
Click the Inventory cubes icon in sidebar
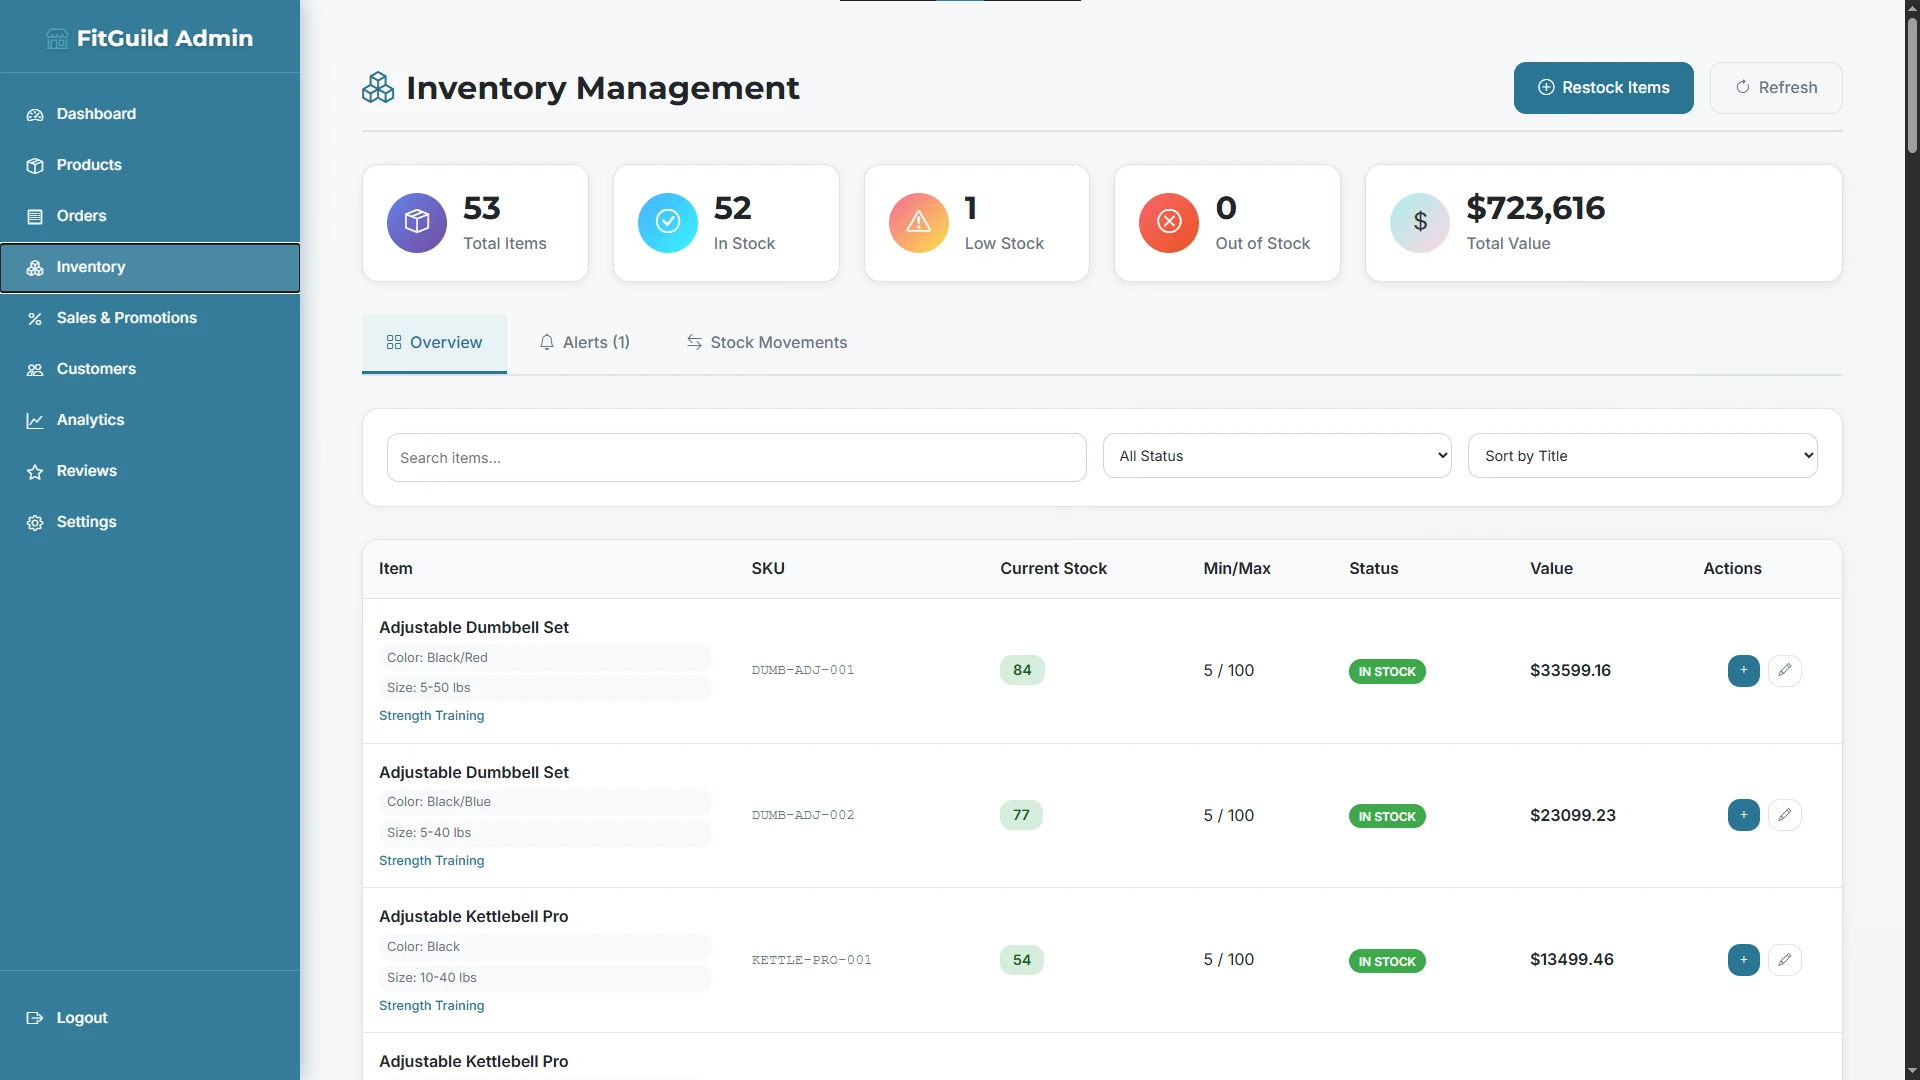point(35,268)
